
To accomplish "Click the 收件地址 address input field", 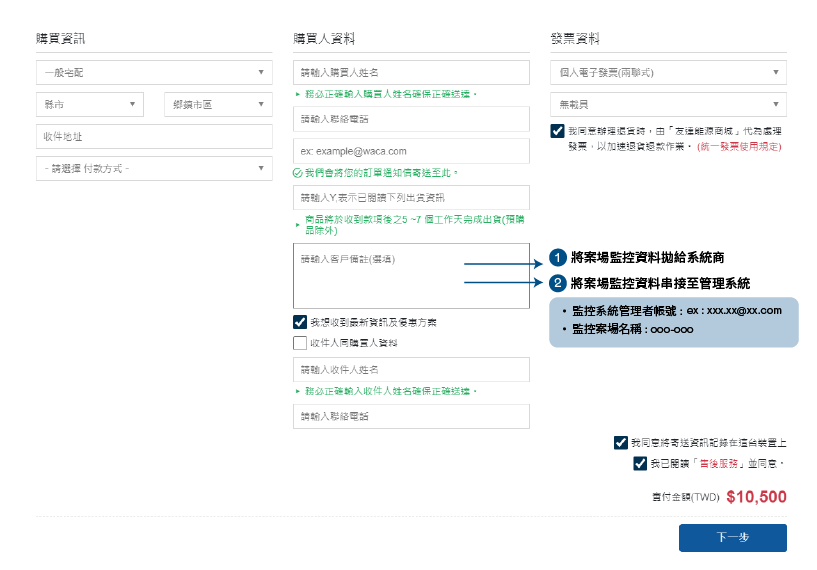I will [x=154, y=136].
